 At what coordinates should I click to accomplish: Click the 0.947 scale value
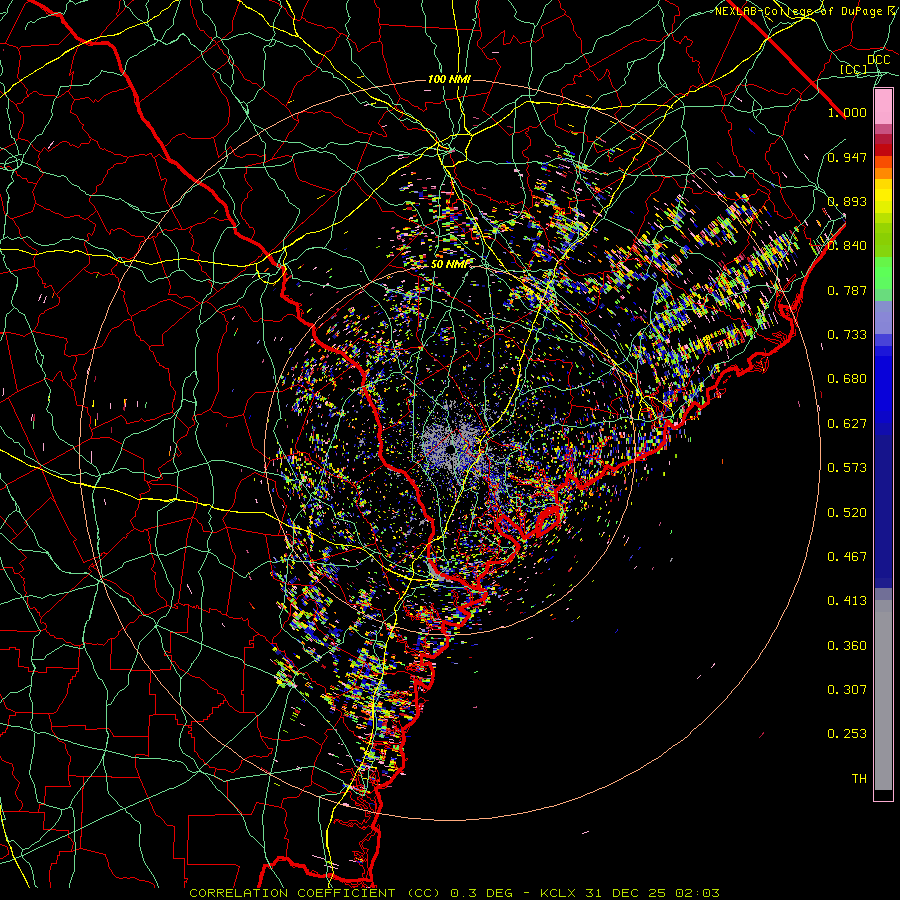click(x=847, y=157)
